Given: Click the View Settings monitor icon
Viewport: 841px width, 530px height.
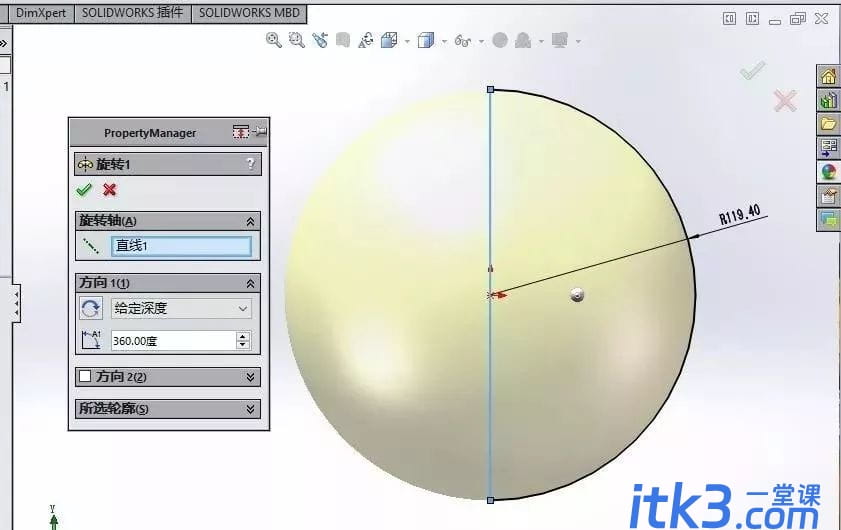Looking at the screenshot, I should (x=559, y=40).
